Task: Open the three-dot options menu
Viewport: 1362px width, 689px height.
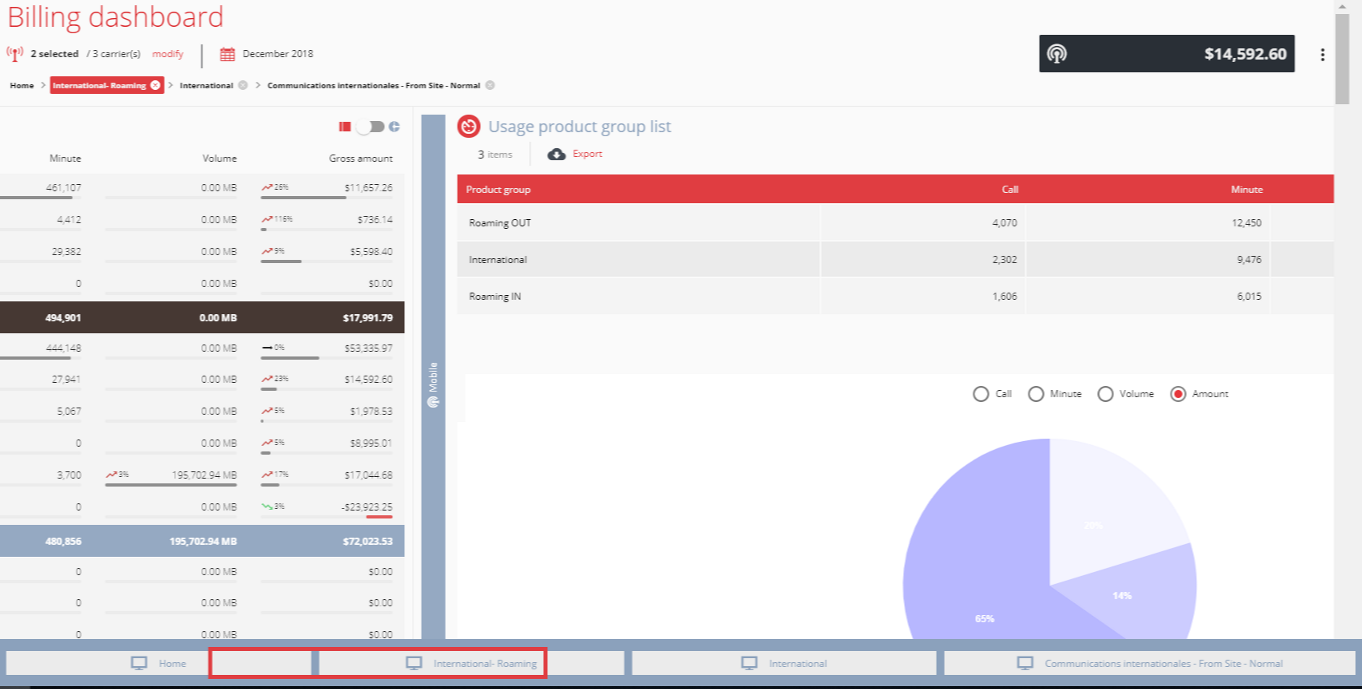Action: (1323, 55)
